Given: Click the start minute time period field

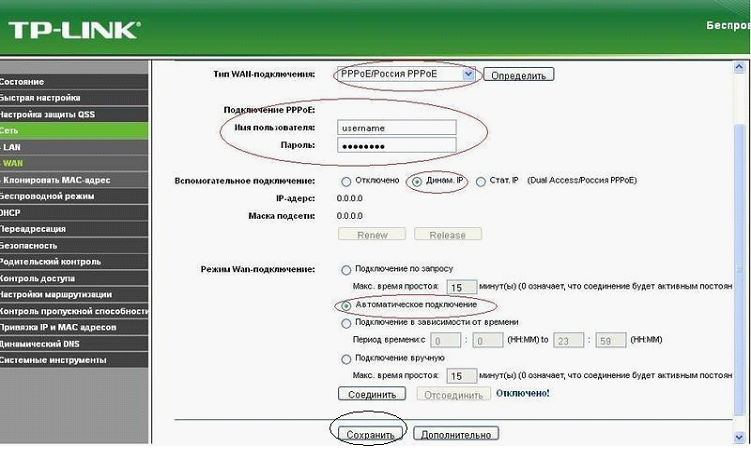Looking at the screenshot, I should point(488,340).
